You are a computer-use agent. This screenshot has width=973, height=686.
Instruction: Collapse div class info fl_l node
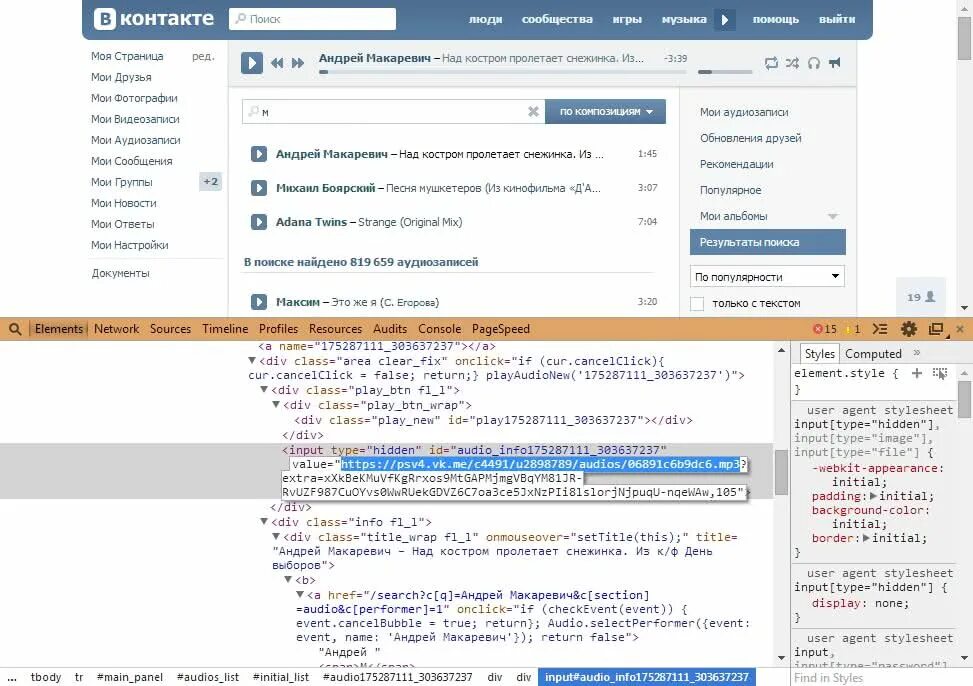click(264, 522)
